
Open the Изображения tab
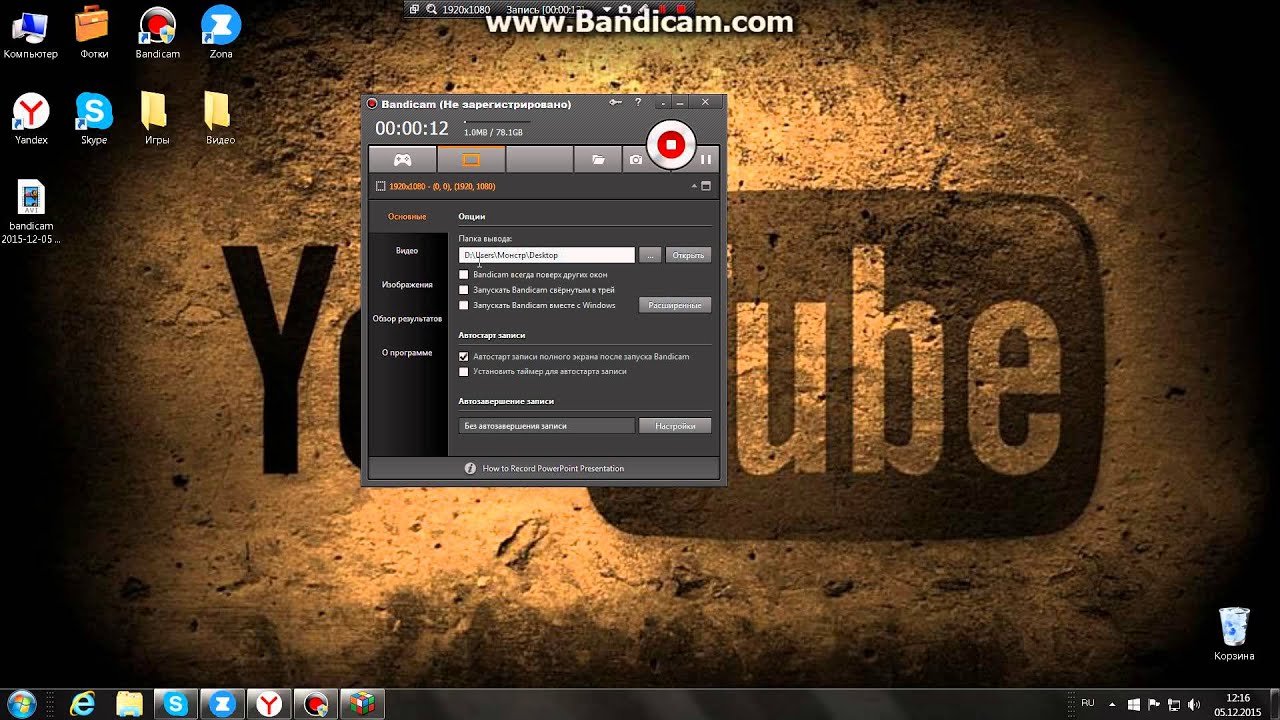tap(407, 285)
